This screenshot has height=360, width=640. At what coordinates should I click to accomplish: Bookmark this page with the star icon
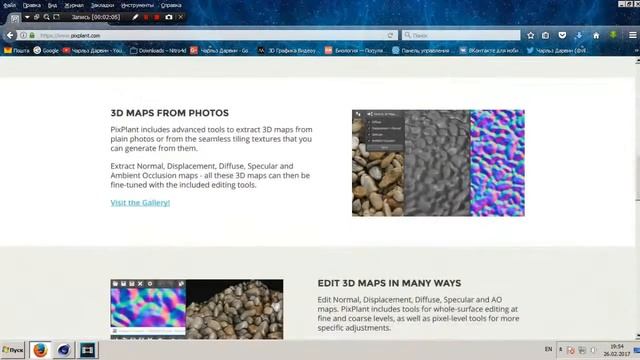(x=531, y=36)
